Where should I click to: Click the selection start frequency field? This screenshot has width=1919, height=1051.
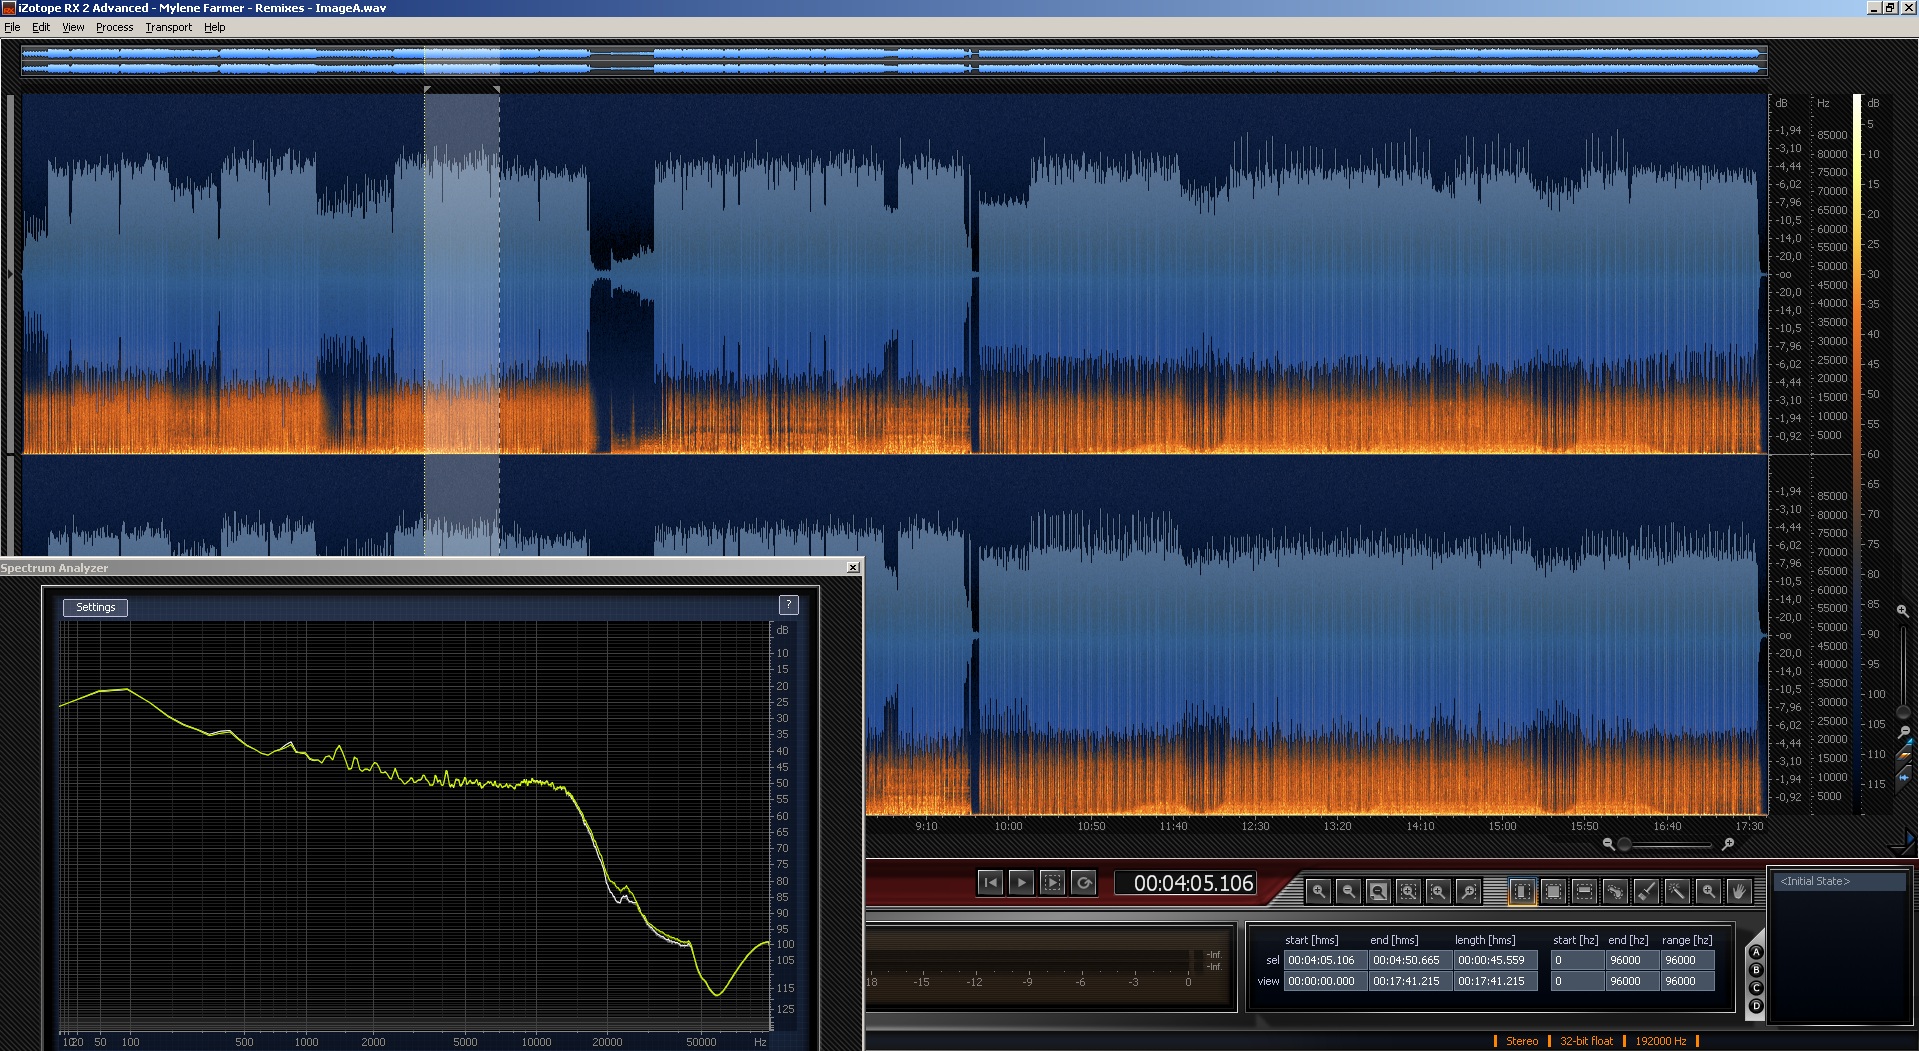coord(1576,960)
